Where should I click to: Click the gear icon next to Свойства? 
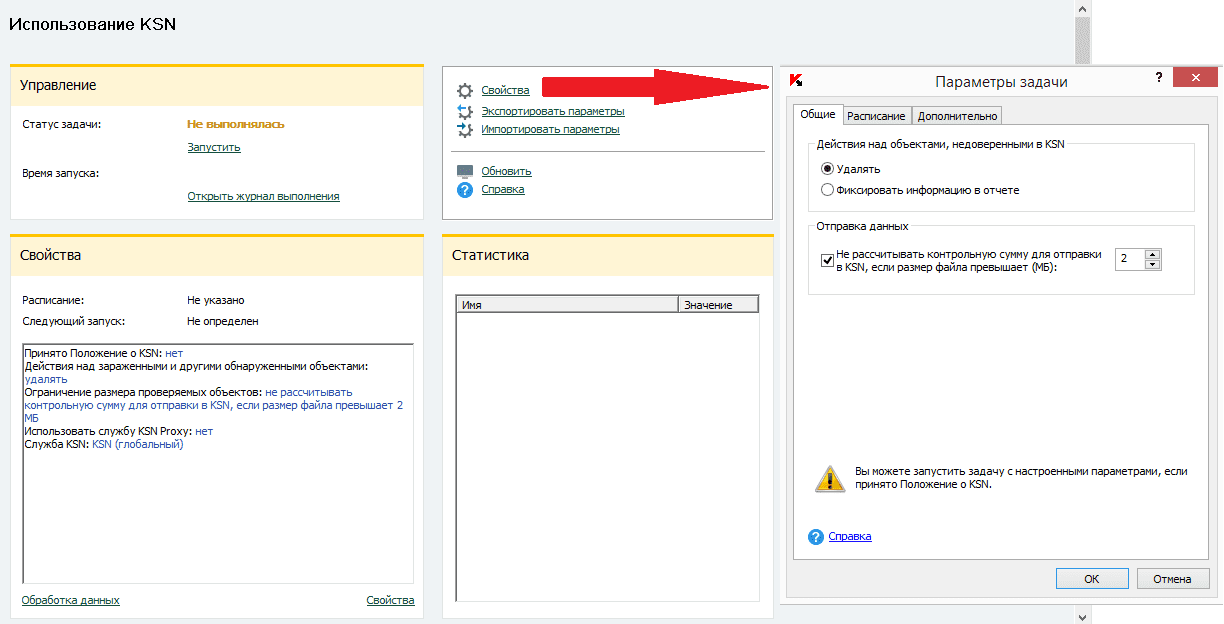[464, 91]
